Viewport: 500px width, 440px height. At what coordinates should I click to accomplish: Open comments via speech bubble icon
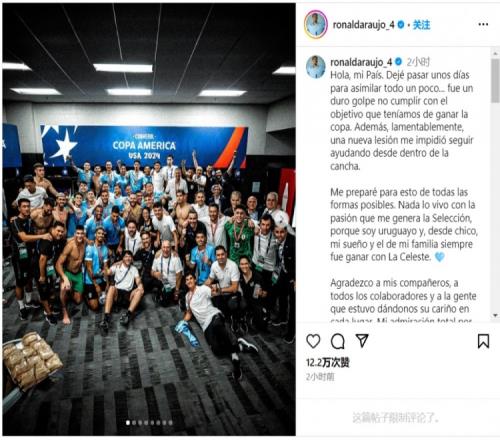click(x=337, y=341)
